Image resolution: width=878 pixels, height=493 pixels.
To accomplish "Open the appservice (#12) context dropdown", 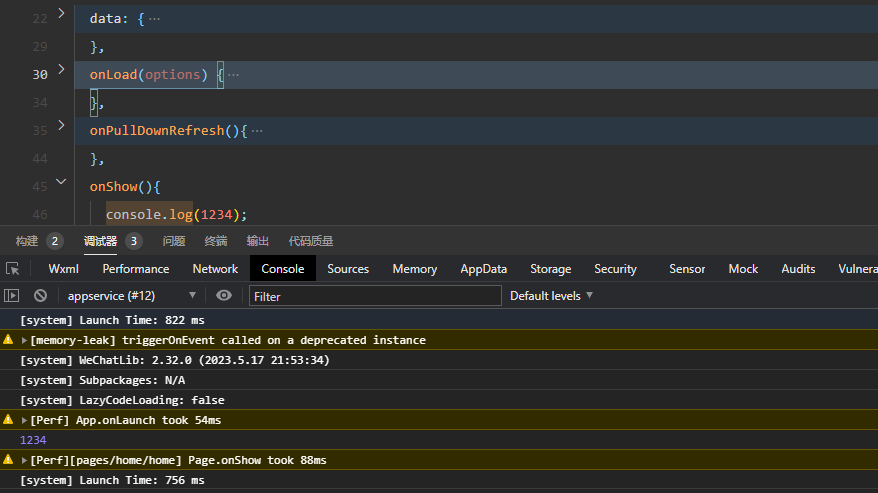I will (132, 296).
